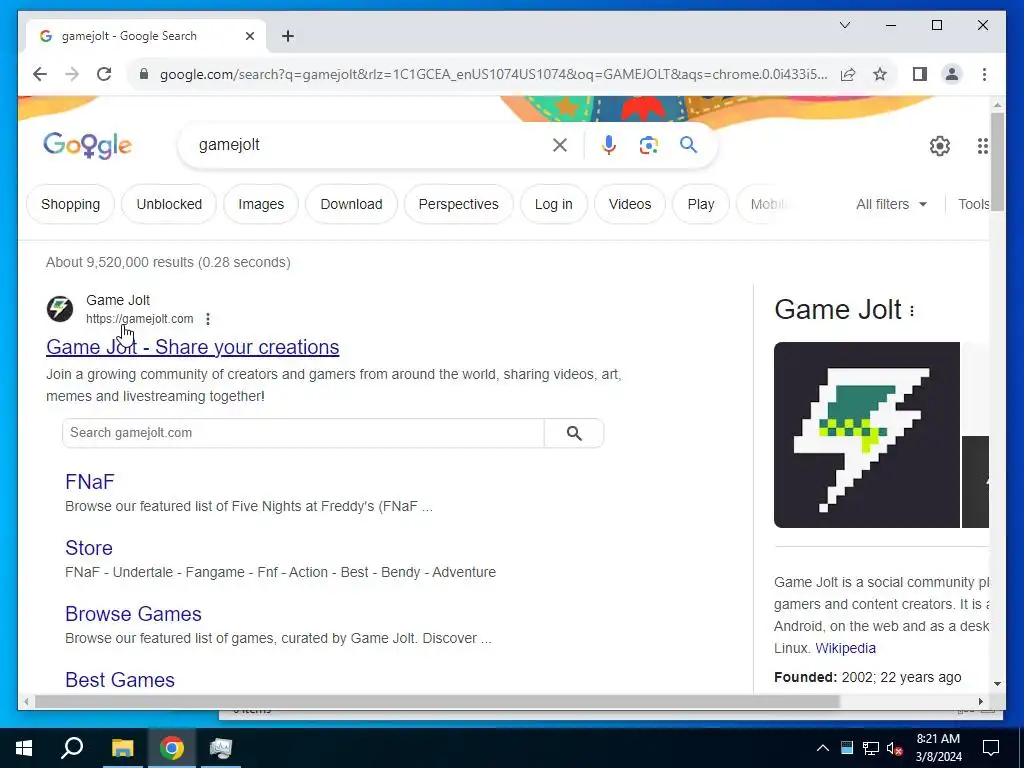The image size is (1024, 768).
Task: Open the Chrome side panel icon
Action: coord(920,74)
